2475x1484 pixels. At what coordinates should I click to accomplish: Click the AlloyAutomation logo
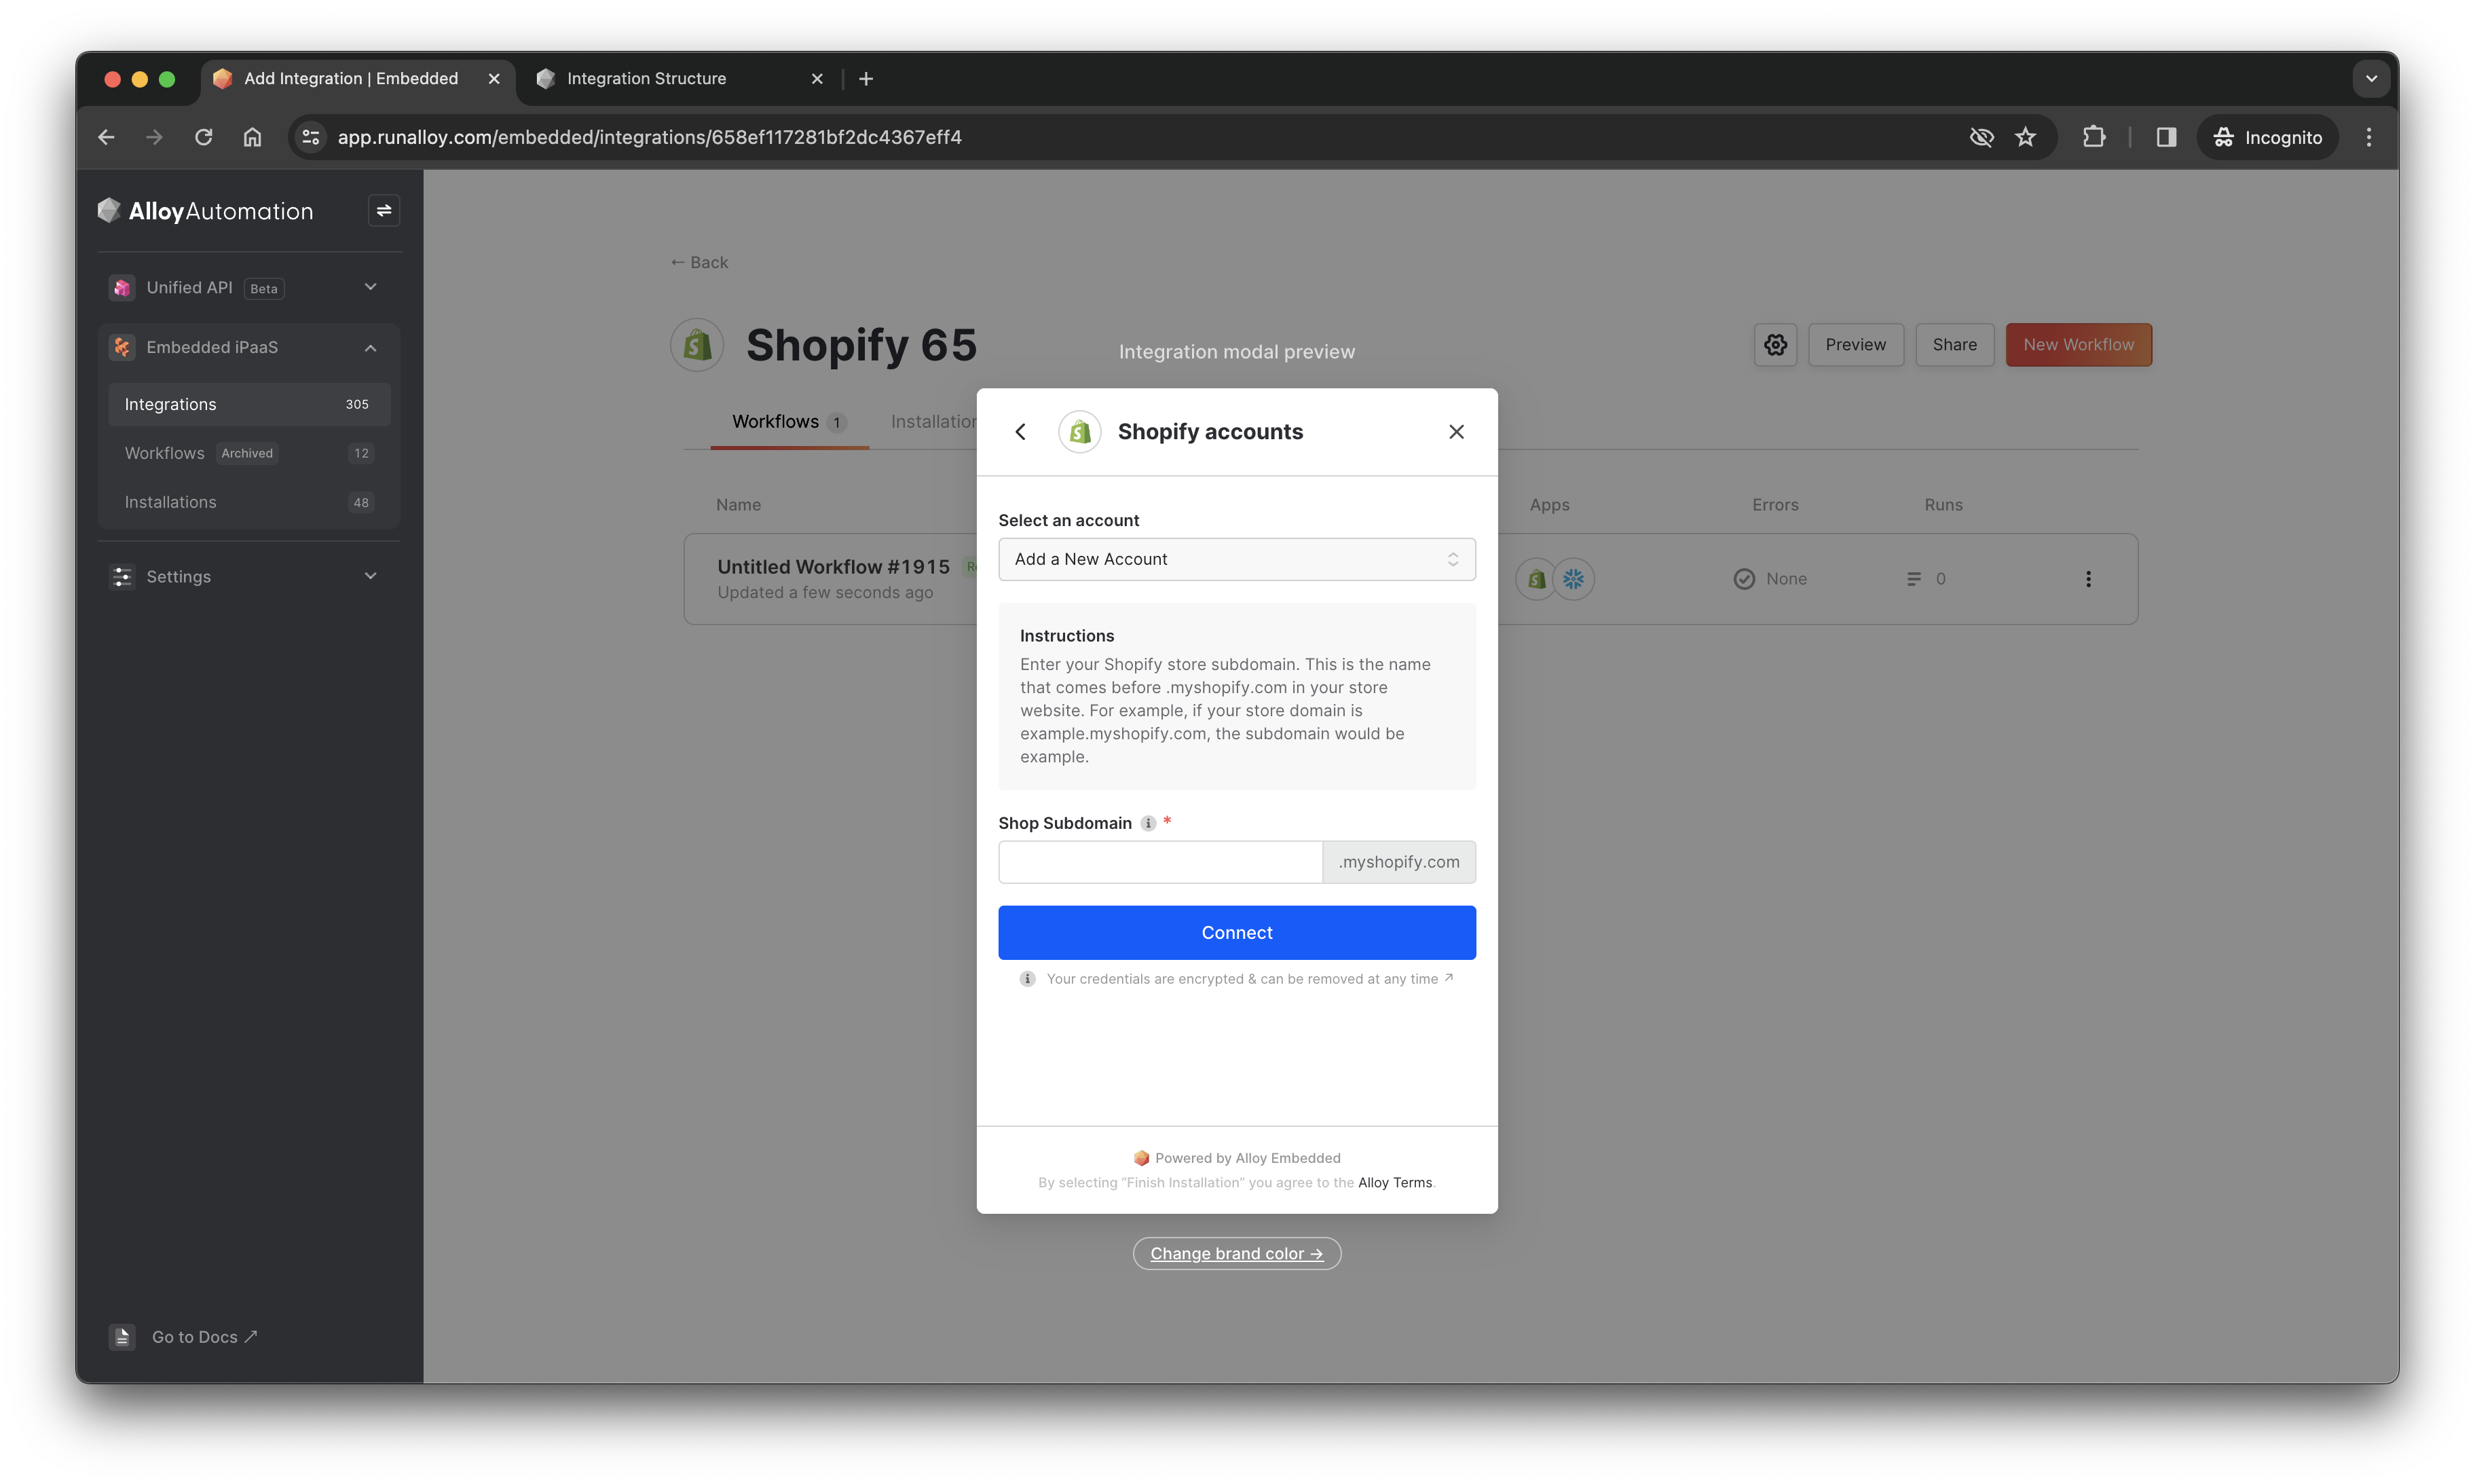coord(205,211)
